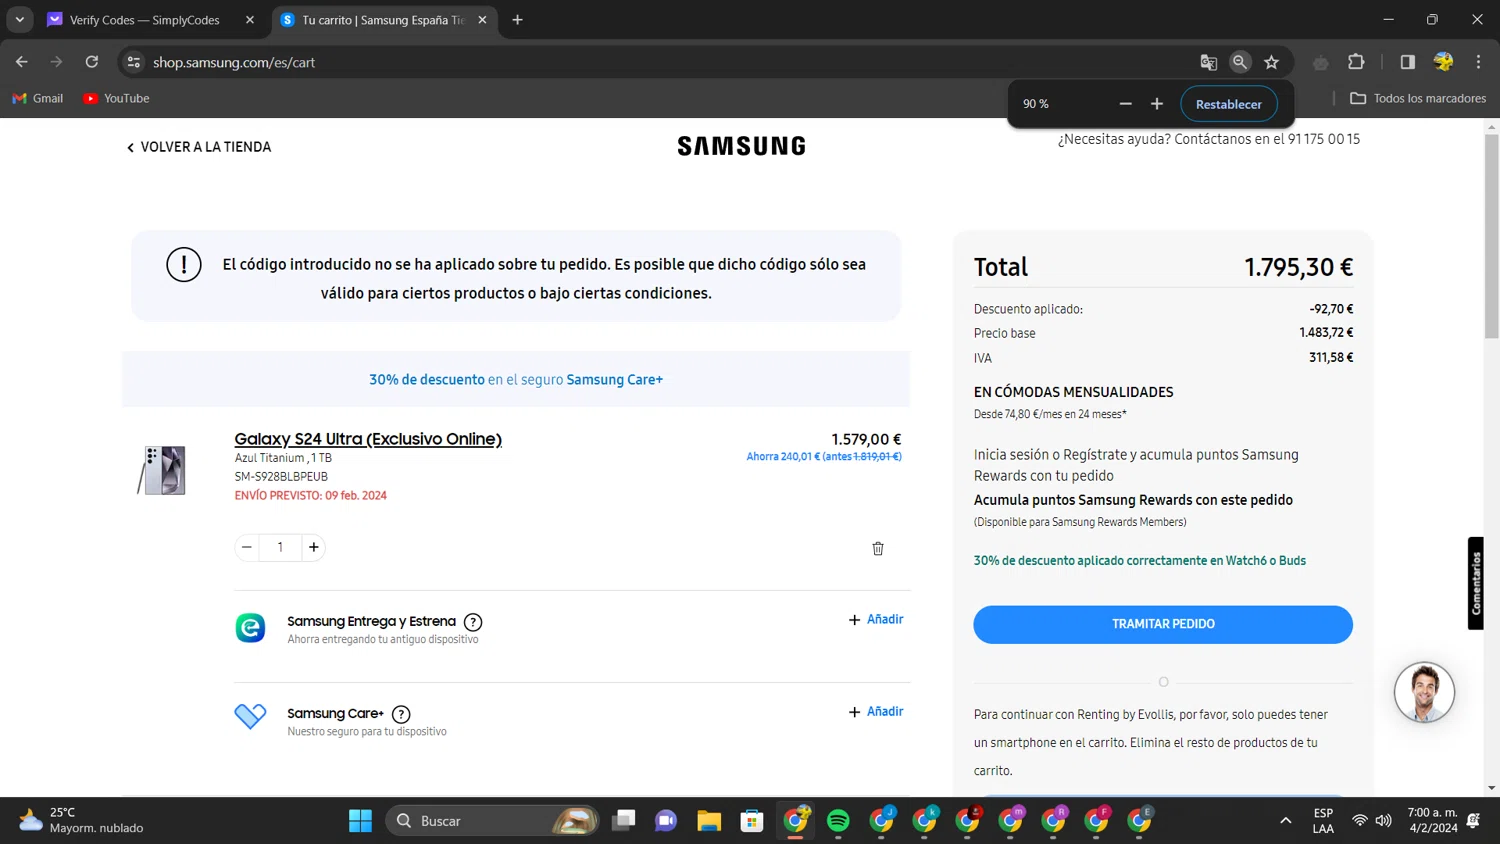Screen dimensions: 1500x844
Task: Click ENVÍO PREVISTO: 09 feb. 2024 text
Action: coord(310,495)
